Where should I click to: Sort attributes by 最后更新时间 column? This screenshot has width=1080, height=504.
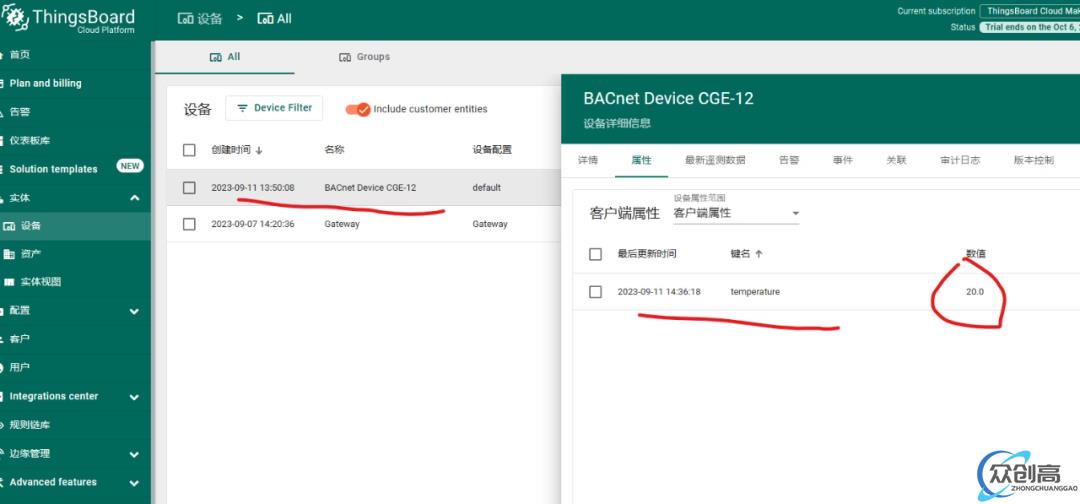(647, 254)
